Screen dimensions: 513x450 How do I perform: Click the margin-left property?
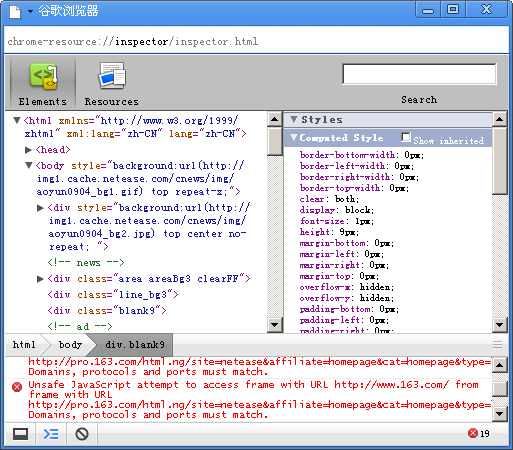[342, 254]
